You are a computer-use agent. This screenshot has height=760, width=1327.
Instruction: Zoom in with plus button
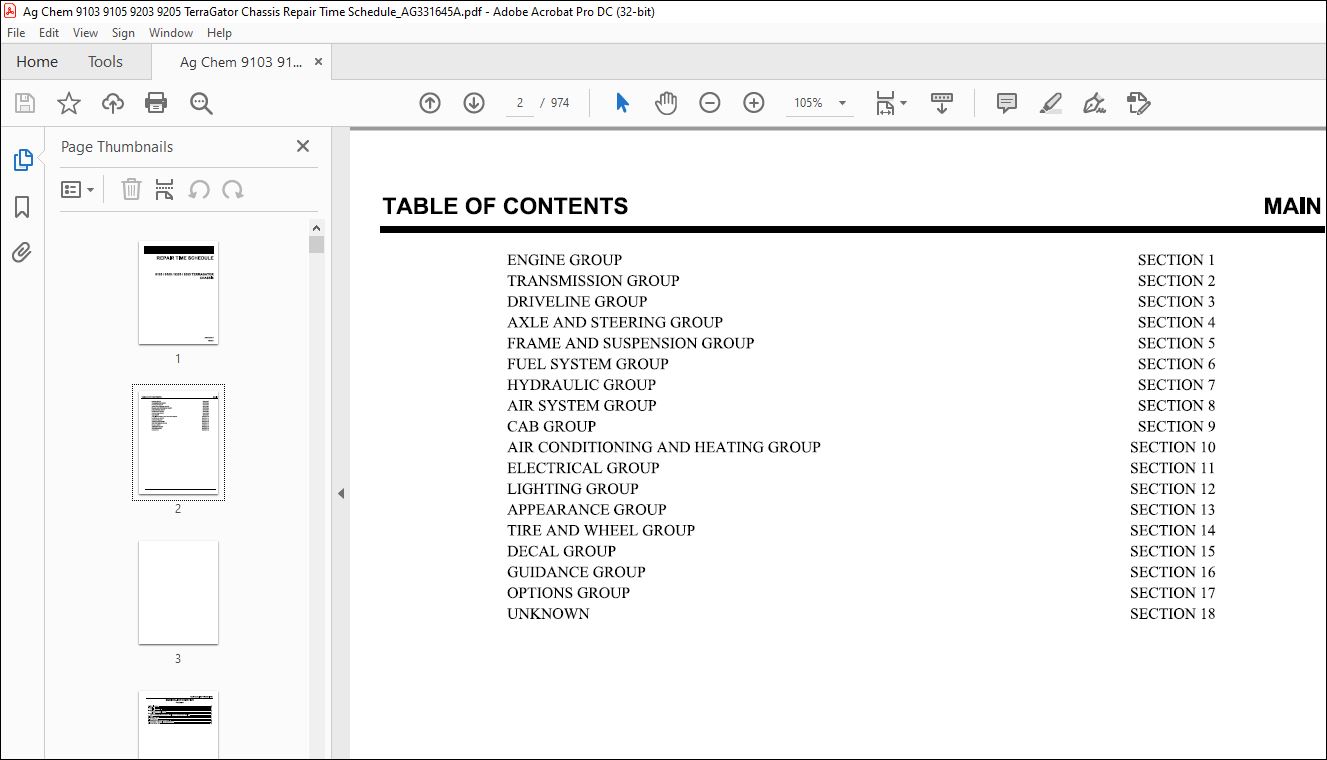(754, 103)
